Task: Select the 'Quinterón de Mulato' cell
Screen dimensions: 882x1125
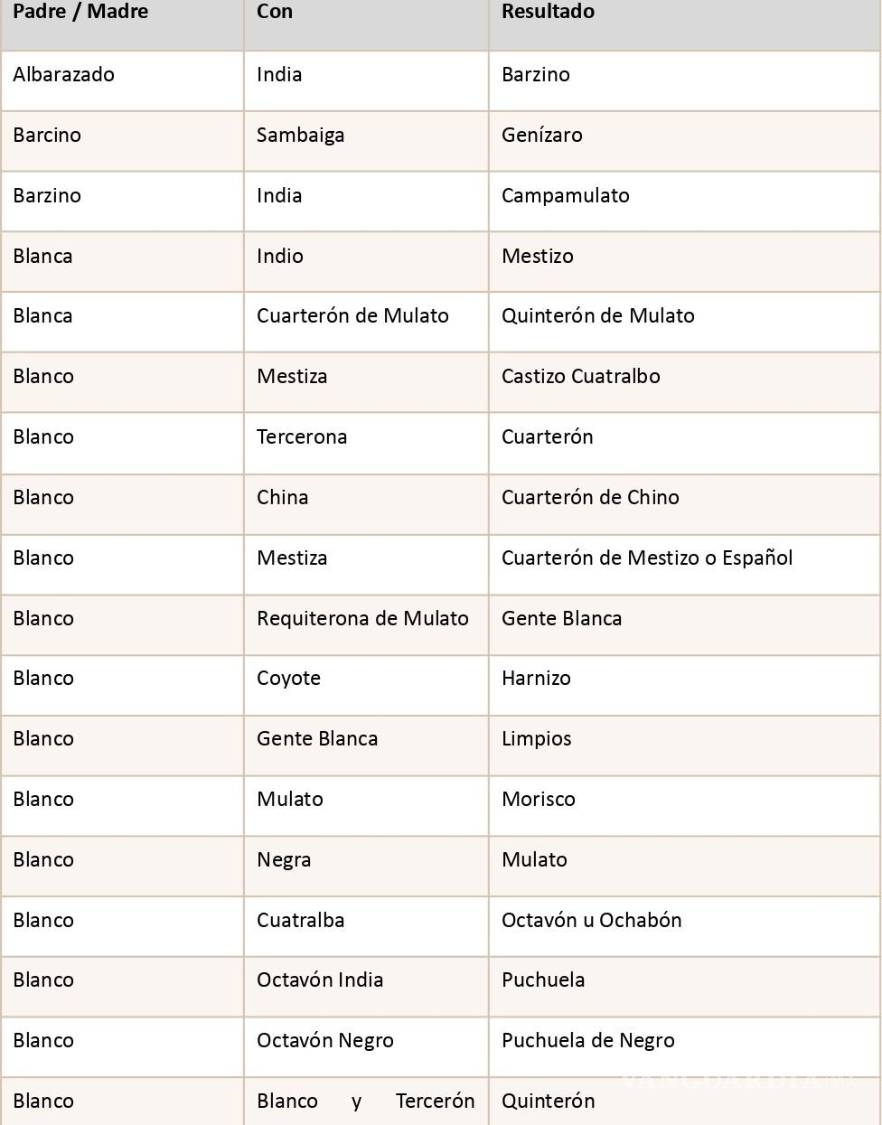Action: (598, 316)
